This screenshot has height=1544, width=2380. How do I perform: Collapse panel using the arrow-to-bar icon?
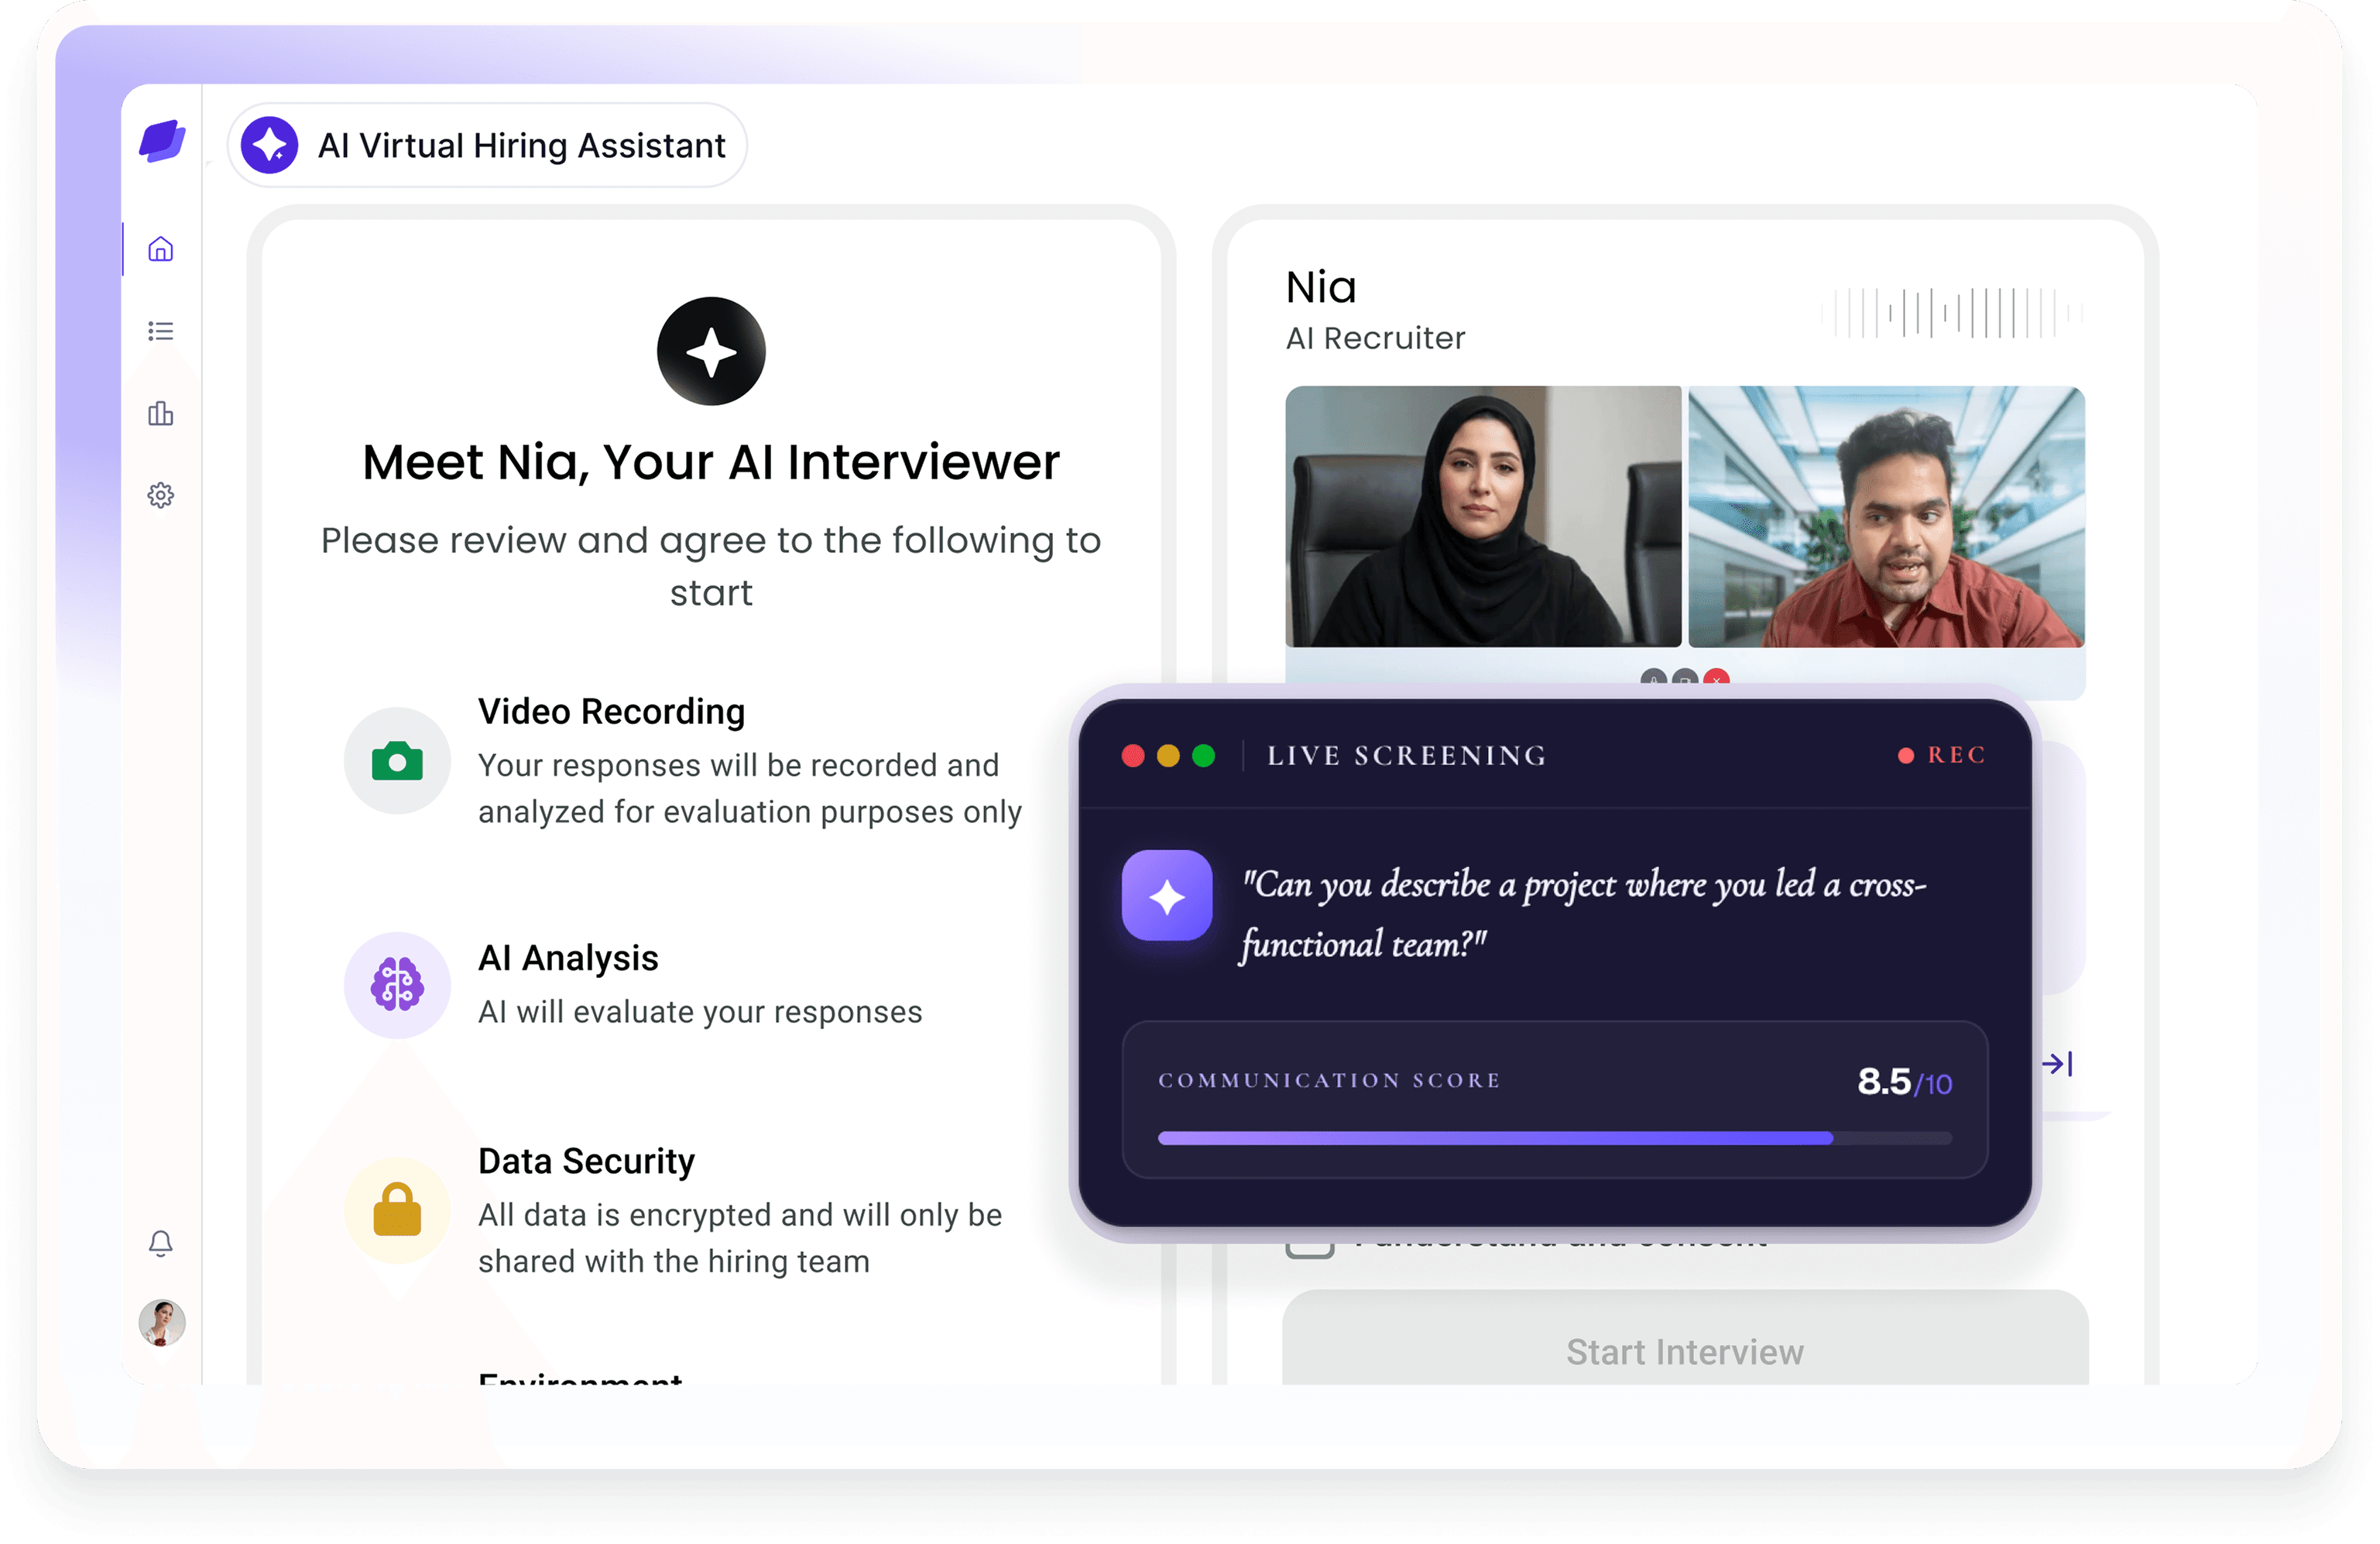pos(2057,1064)
